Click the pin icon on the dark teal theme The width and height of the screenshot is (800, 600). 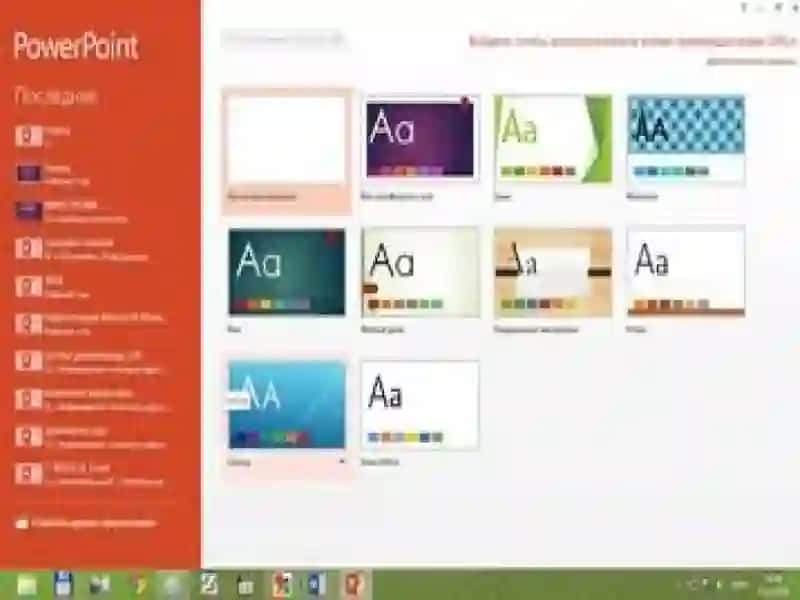tap(332, 236)
